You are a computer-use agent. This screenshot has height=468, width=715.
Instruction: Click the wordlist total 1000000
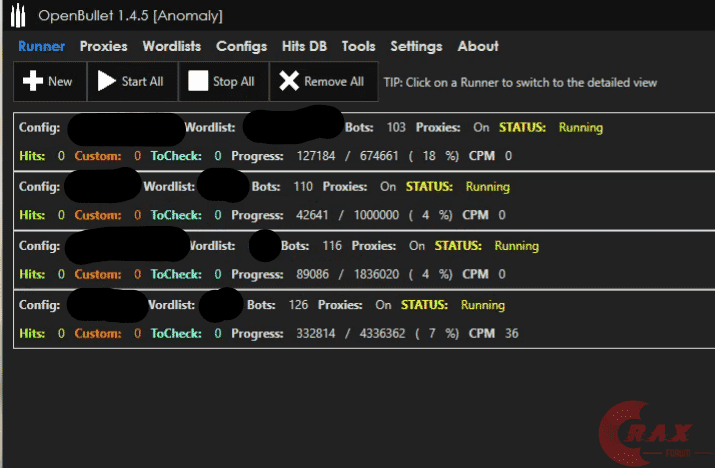point(376,215)
